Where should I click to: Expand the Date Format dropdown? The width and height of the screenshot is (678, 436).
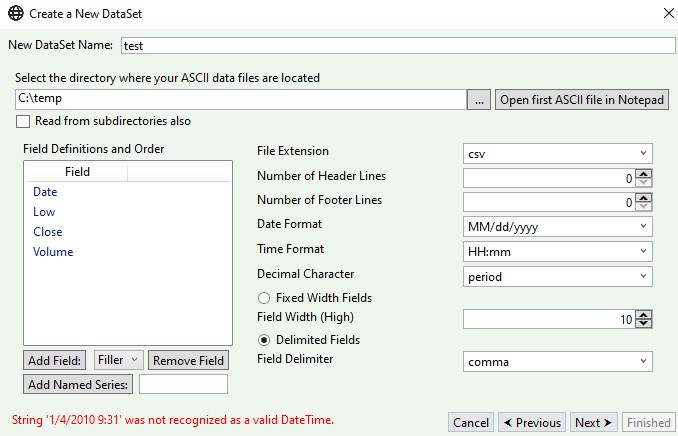pyautogui.click(x=558, y=226)
